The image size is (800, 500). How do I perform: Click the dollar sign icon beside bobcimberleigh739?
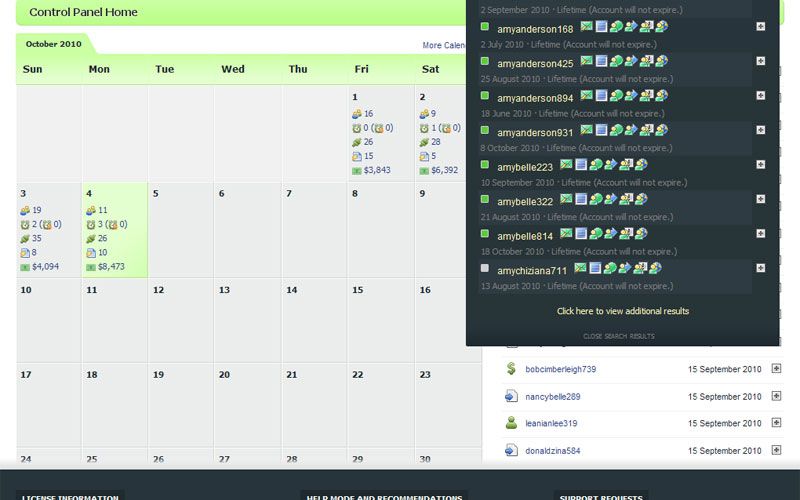[511, 369]
